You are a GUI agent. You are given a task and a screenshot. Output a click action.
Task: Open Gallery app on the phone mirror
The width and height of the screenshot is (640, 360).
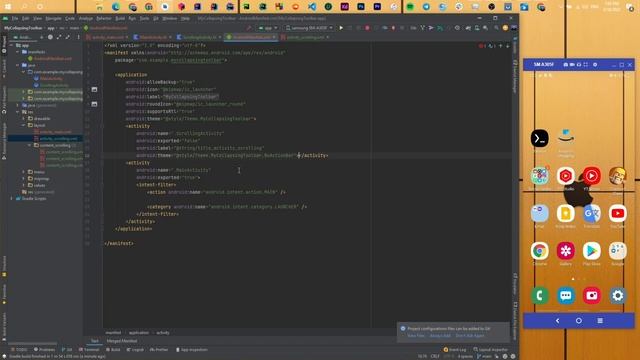point(566,251)
